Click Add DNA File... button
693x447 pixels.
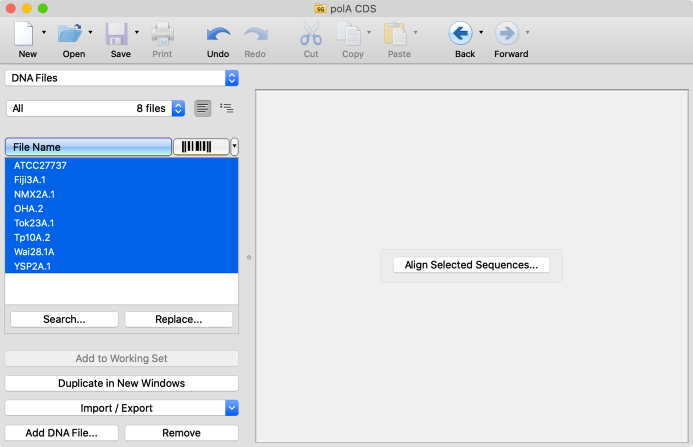(62, 432)
